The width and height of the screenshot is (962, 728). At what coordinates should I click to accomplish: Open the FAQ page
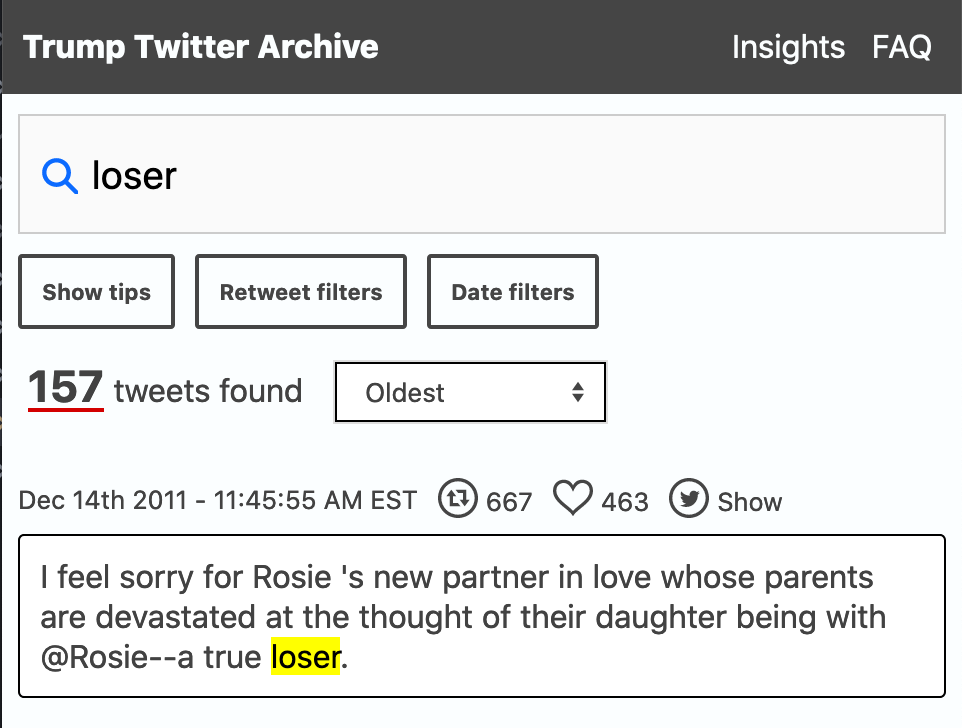click(902, 47)
